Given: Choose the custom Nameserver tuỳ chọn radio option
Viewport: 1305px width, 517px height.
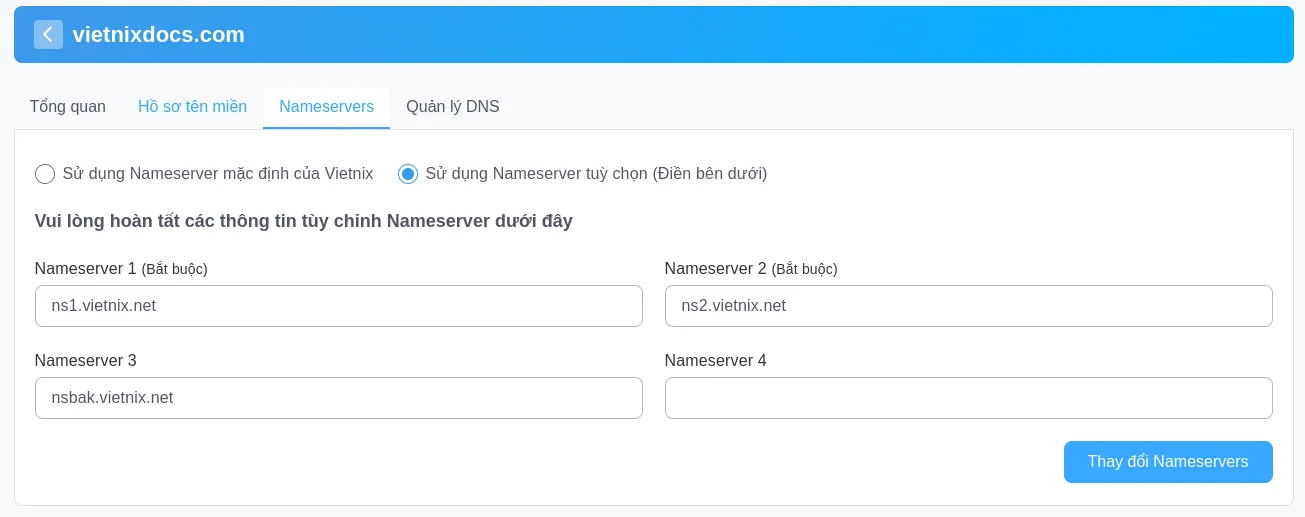Looking at the screenshot, I should coord(408,174).
